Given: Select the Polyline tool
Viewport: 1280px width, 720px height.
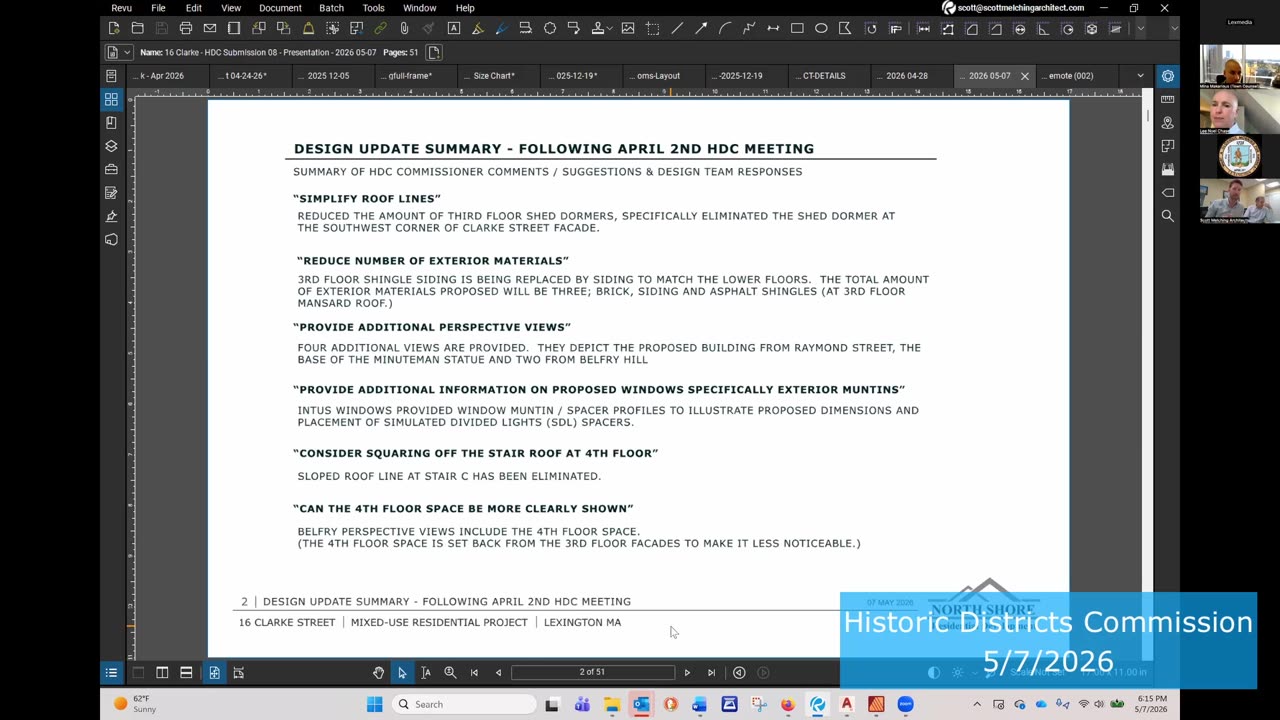Looking at the screenshot, I should point(749,28).
